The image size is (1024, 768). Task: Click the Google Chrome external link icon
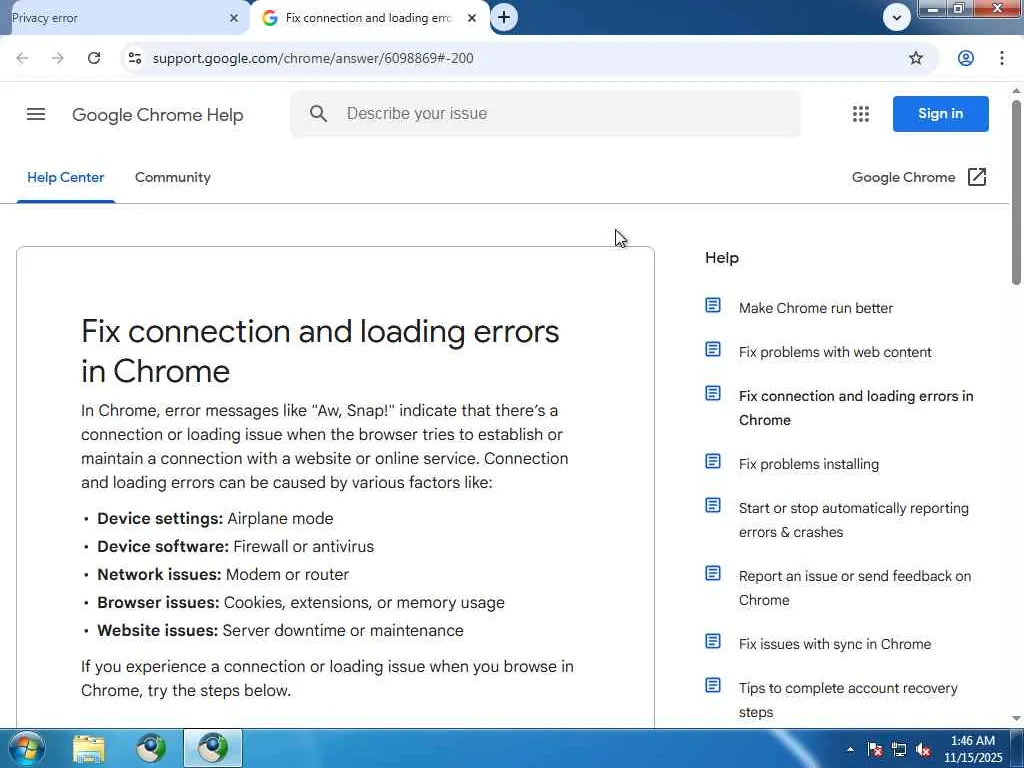point(976,177)
